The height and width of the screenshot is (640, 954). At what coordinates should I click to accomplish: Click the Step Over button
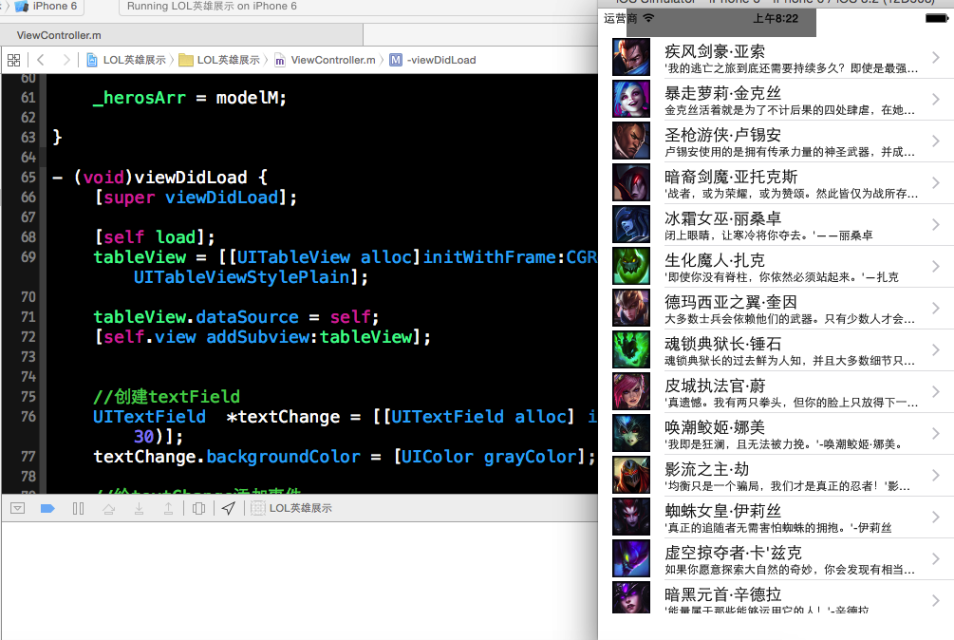point(109,509)
